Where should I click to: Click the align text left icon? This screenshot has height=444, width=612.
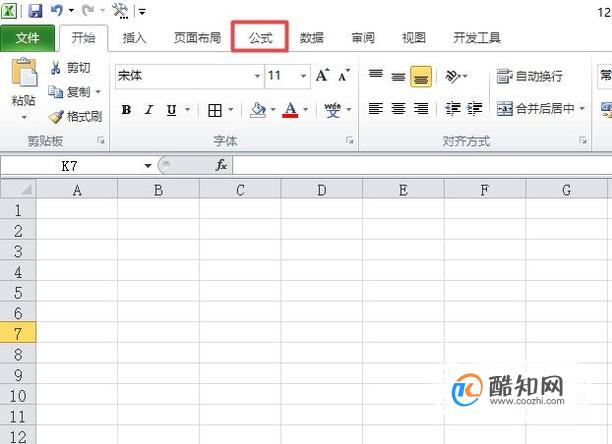[376, 108]
